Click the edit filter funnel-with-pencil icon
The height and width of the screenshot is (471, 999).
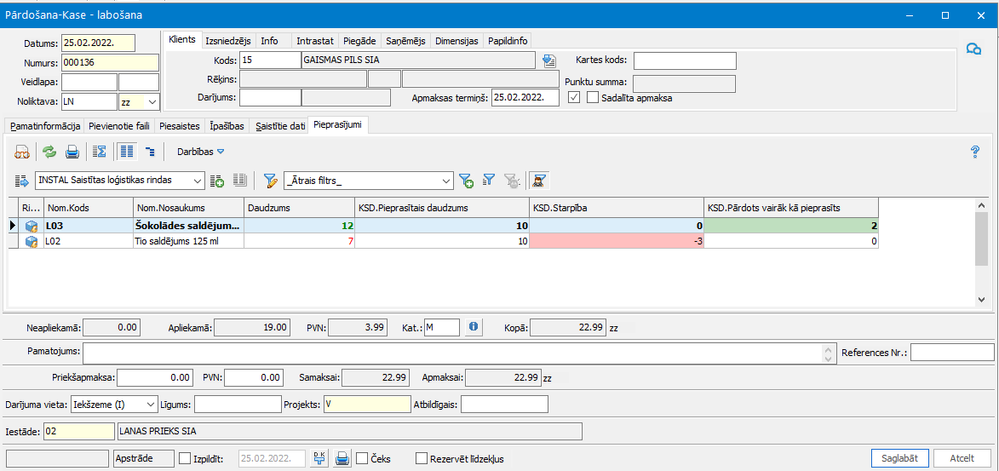coord(270,180)
